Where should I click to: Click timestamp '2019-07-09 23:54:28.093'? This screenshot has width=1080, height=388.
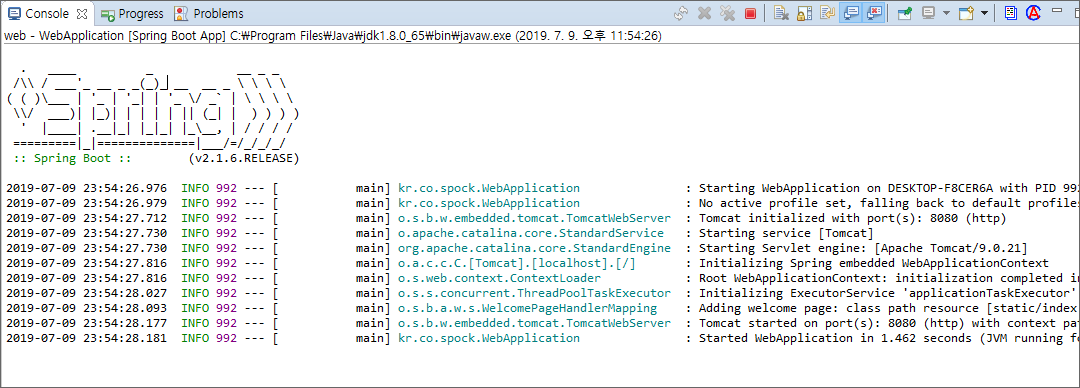(86, 308)
